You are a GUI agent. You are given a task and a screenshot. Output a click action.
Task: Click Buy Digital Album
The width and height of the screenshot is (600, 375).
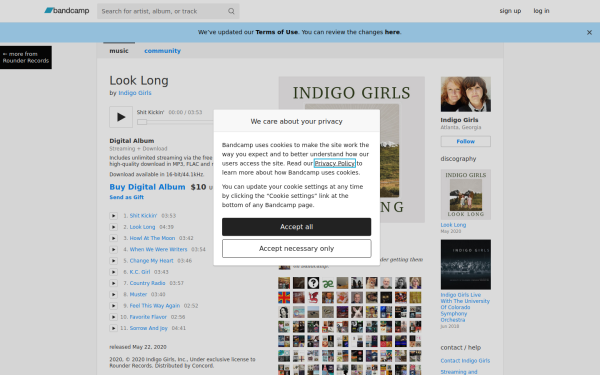point(147,187)
